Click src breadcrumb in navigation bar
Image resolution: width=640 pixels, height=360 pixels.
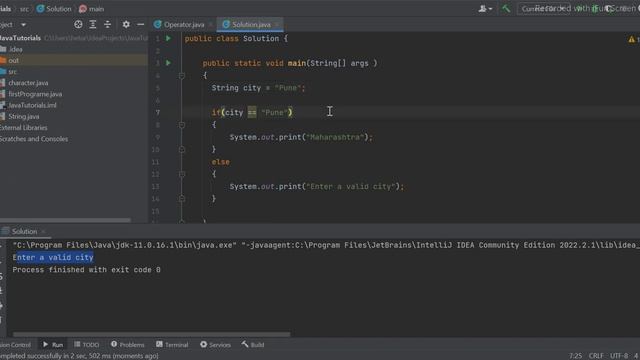(24, 9)
